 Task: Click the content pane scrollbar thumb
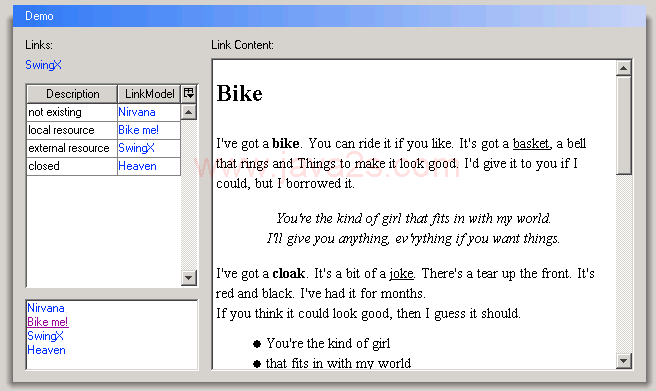[x=623, y=125]
